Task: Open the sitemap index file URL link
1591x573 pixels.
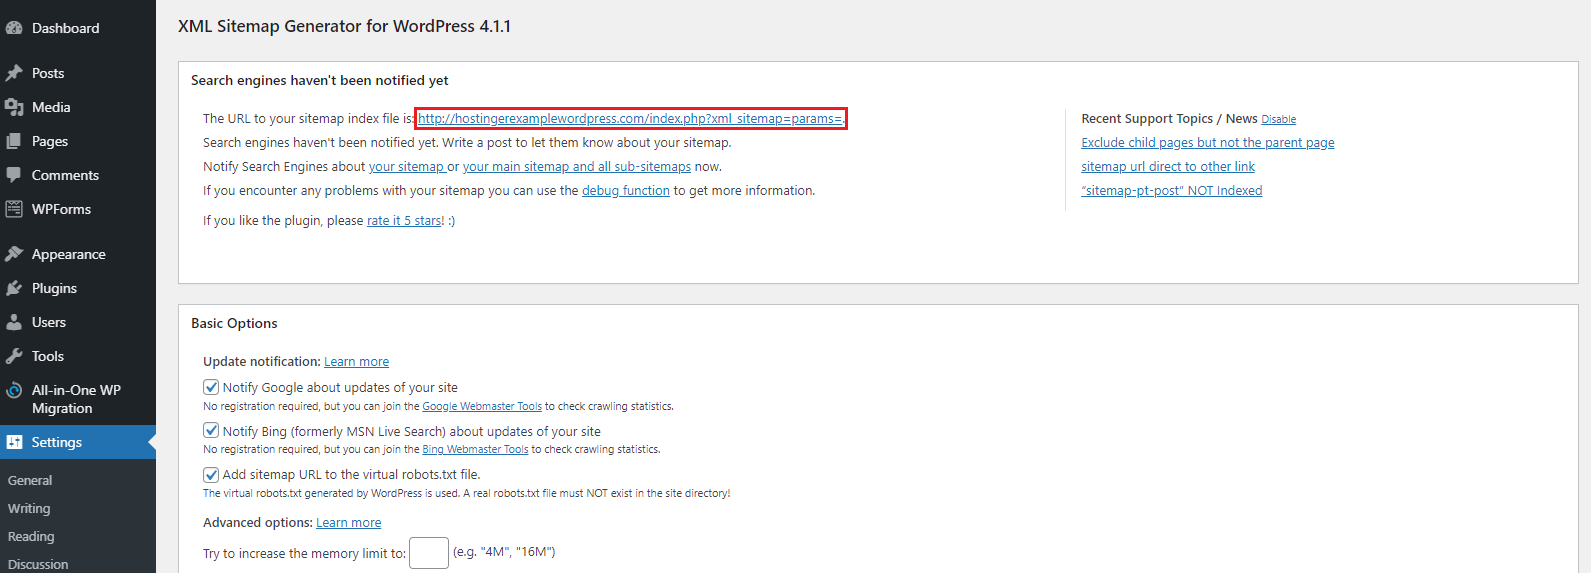Action: 630,119
